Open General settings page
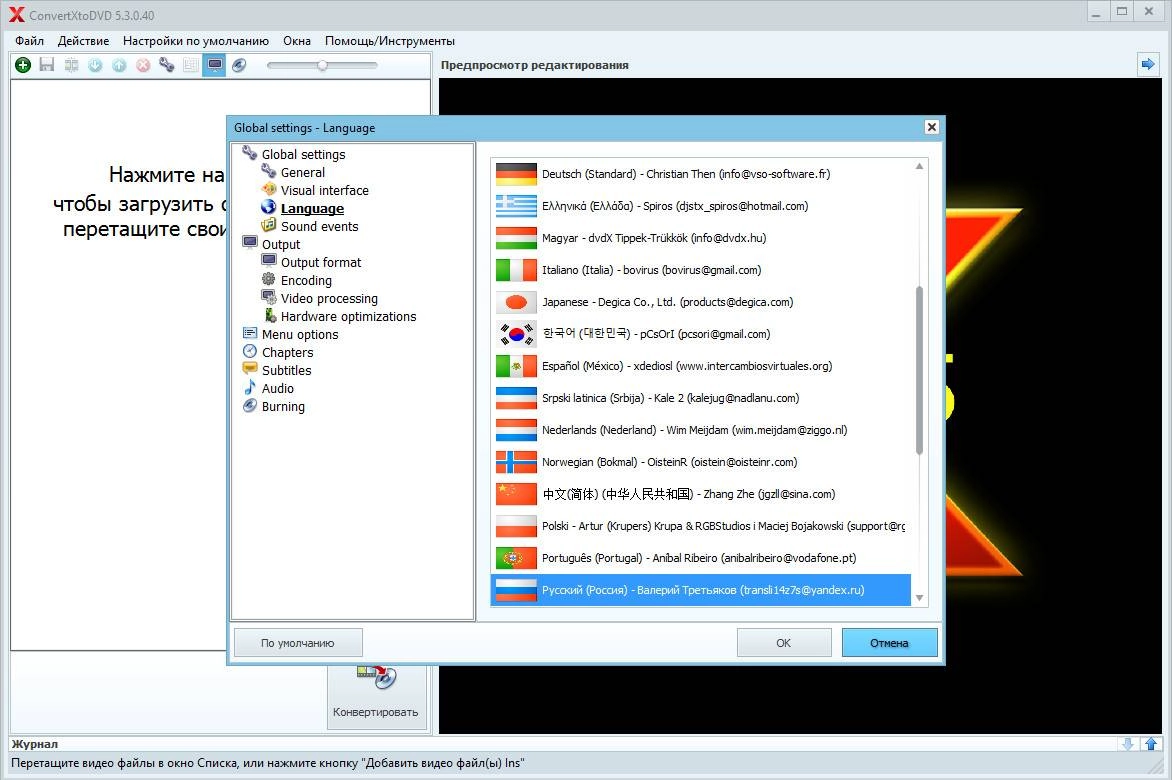 pos(303,173)
